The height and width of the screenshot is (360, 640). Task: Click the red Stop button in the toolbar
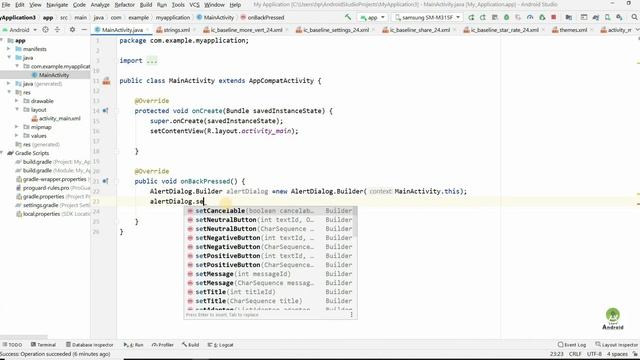(553, 18)
